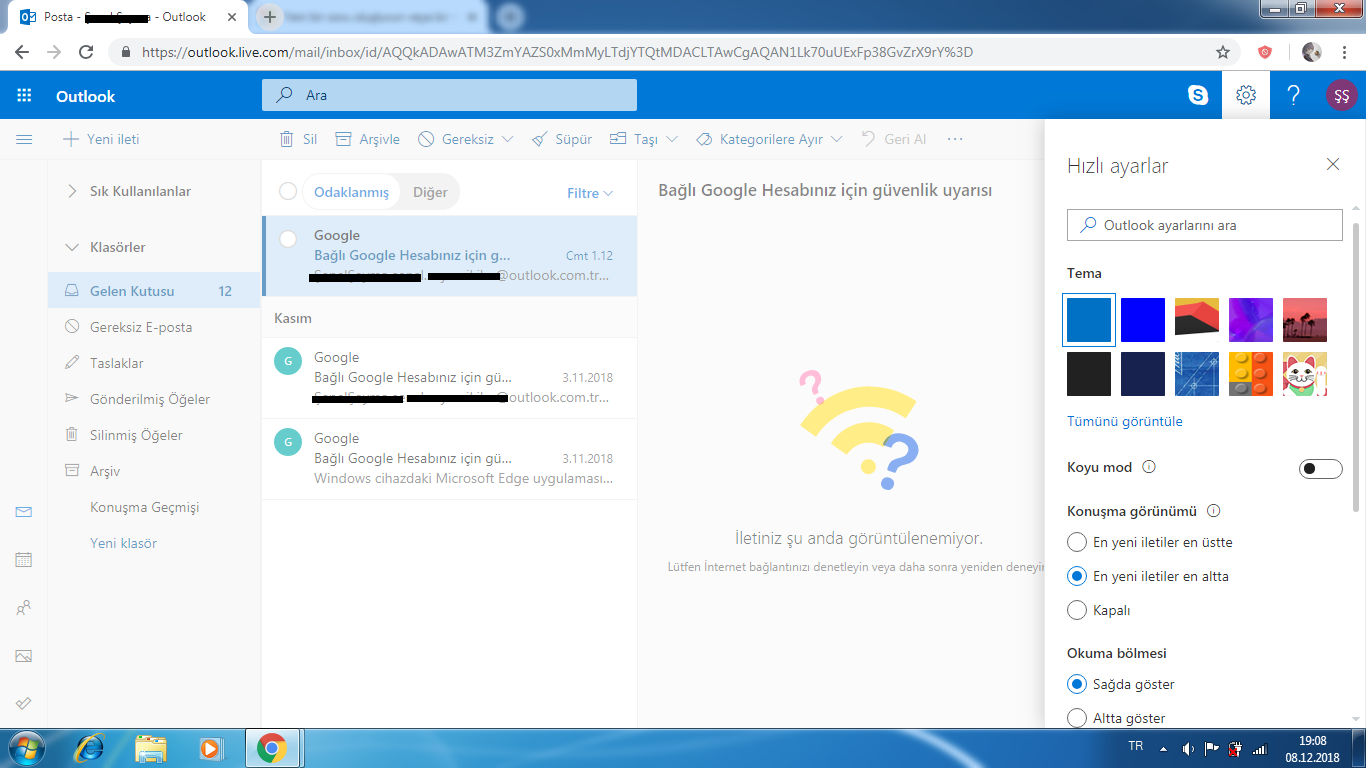Open the more actions ellipsis menu

tap(955, 139)
